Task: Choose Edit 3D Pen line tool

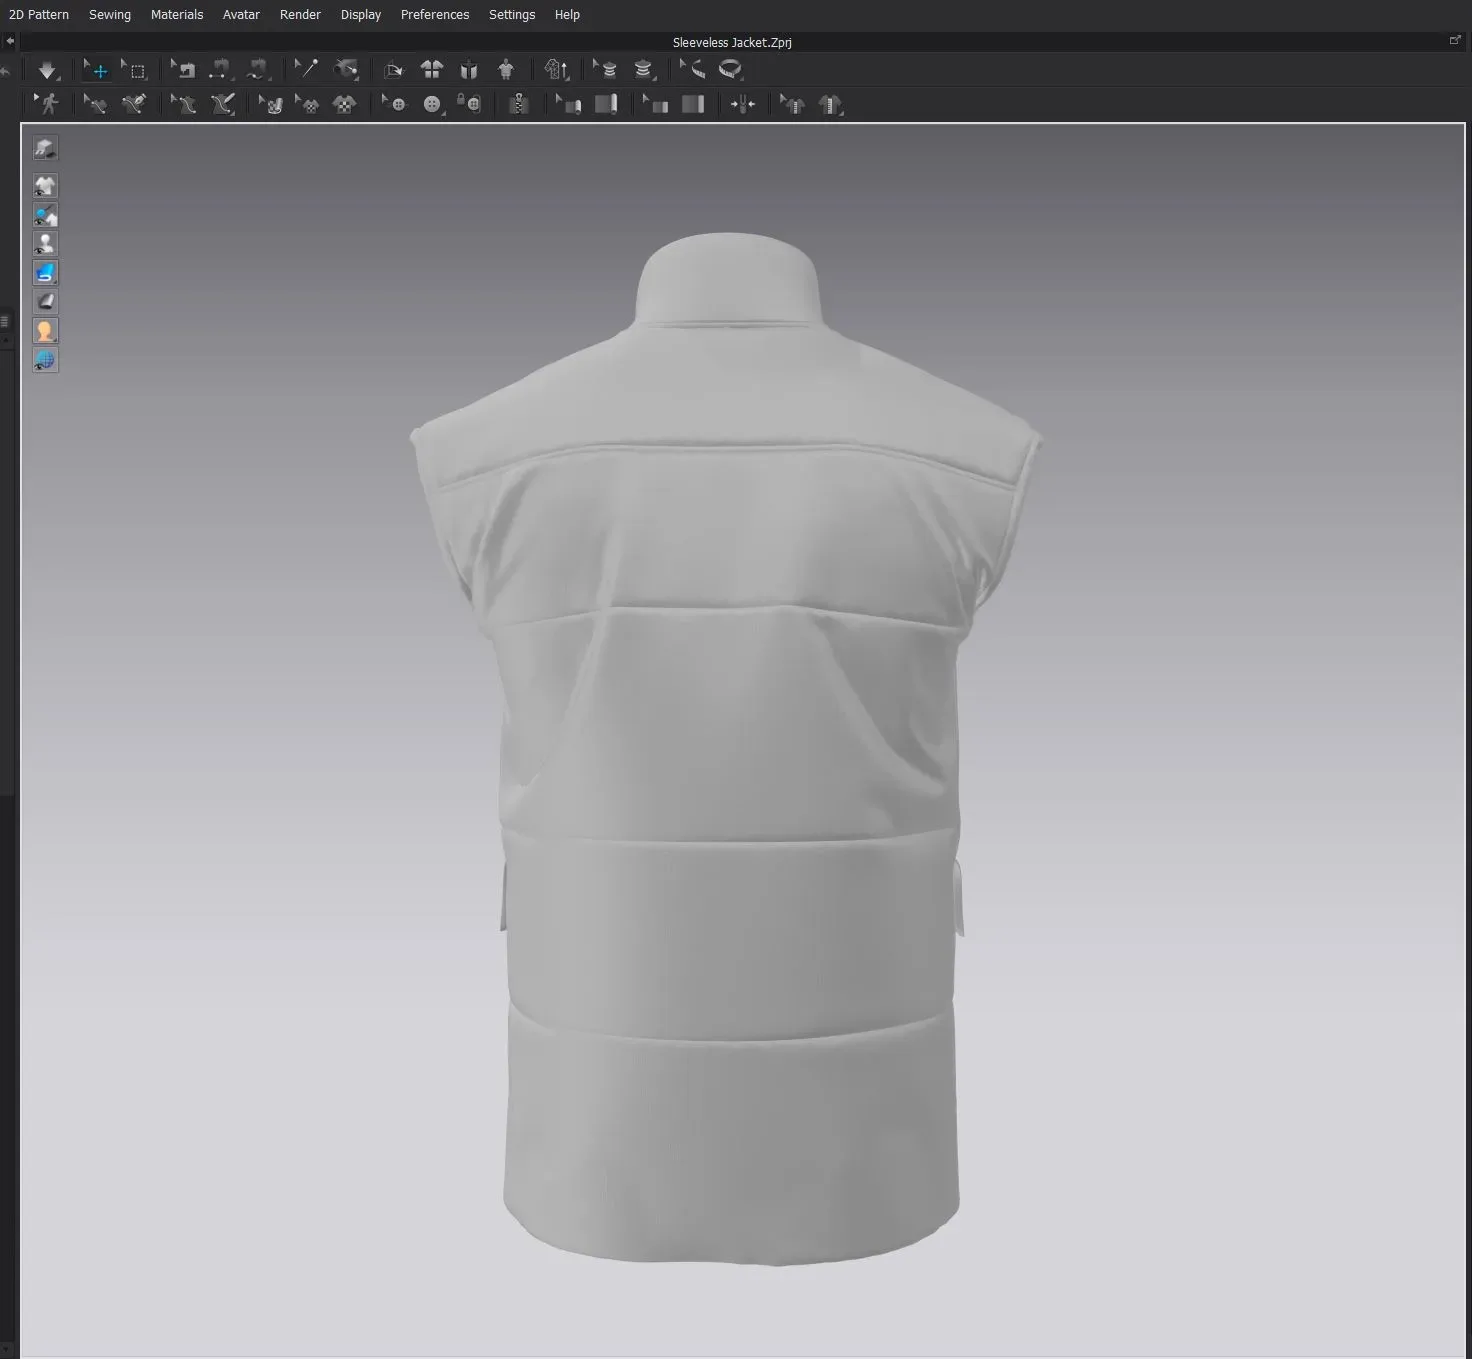Action: (x=183, y=104)
